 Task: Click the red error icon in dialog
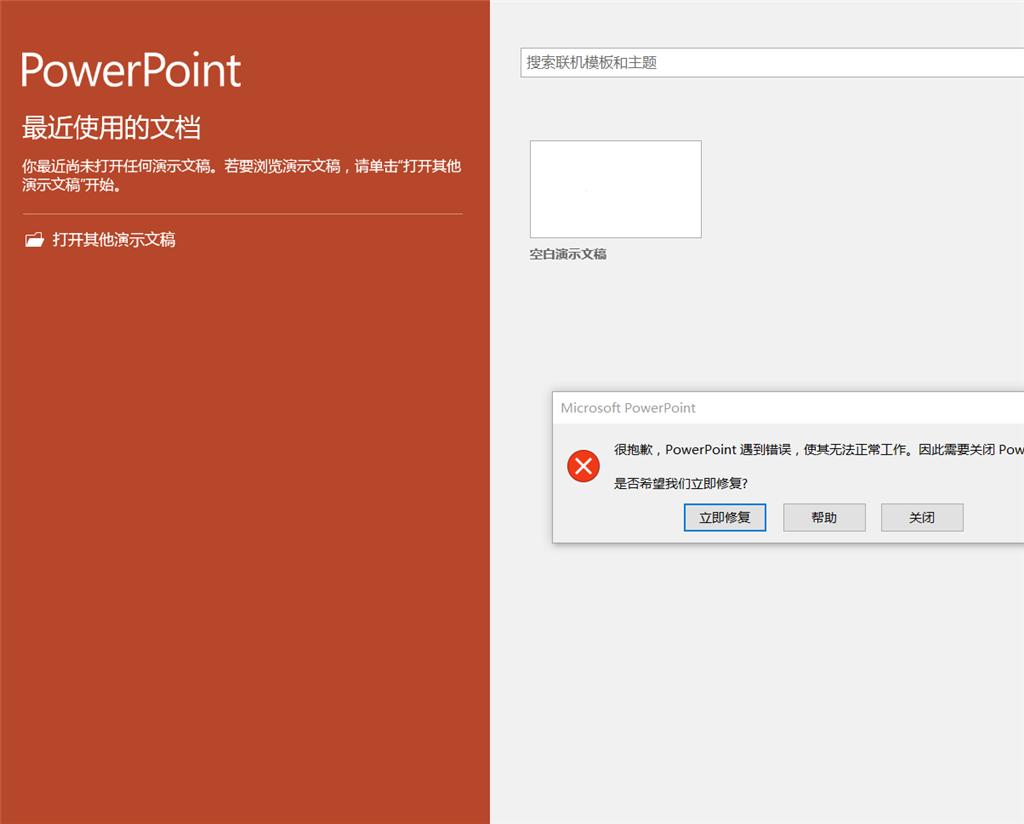point(583,466)
